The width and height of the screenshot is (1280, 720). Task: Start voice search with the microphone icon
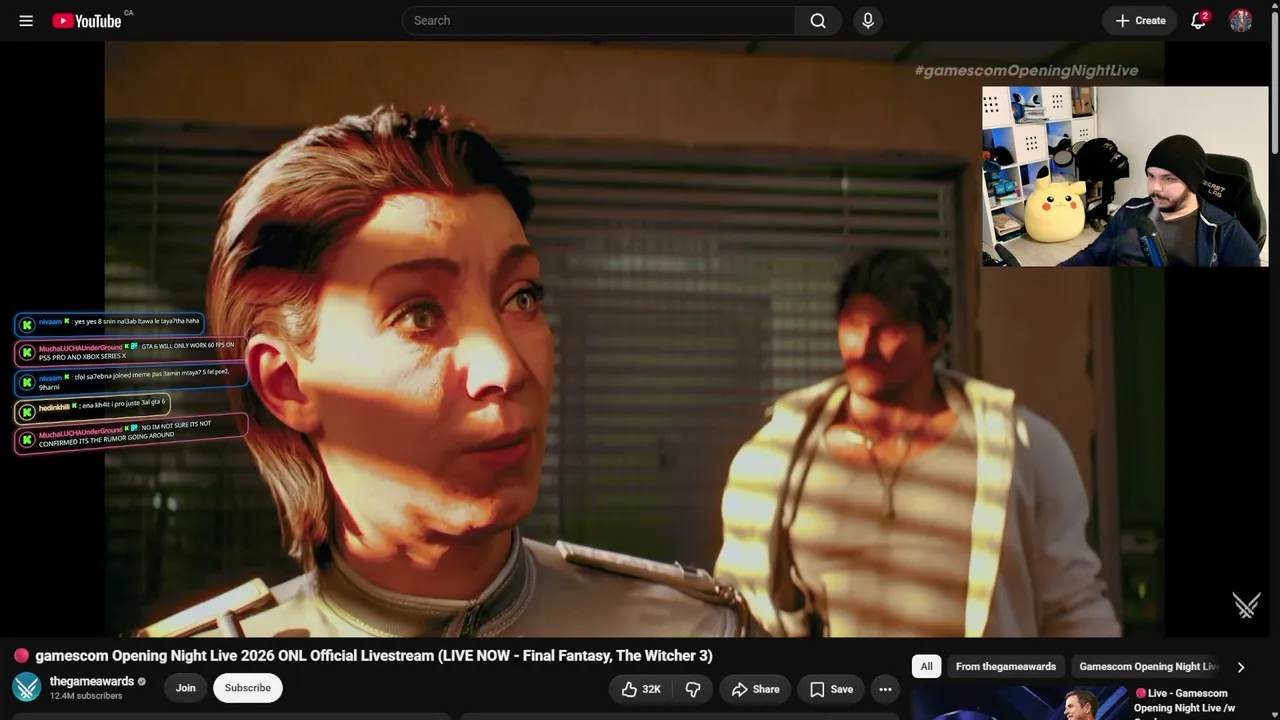coord(868,20)
